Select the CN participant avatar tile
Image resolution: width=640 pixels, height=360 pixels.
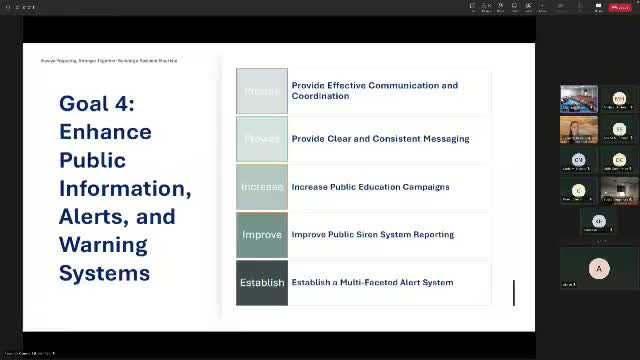579,160
